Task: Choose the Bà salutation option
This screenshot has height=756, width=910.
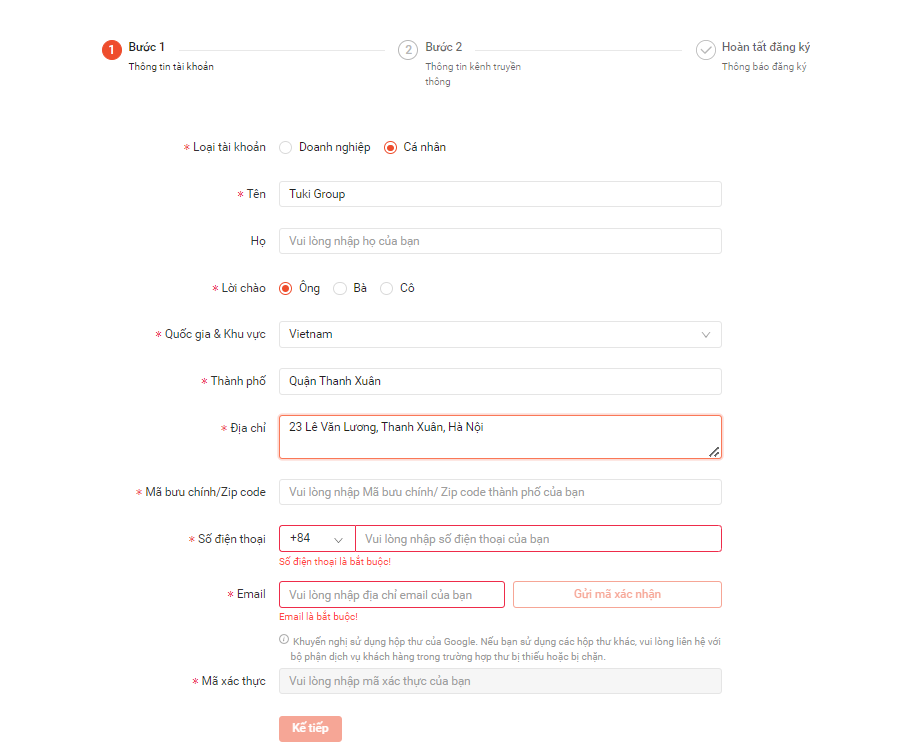Action: [340, 288]
